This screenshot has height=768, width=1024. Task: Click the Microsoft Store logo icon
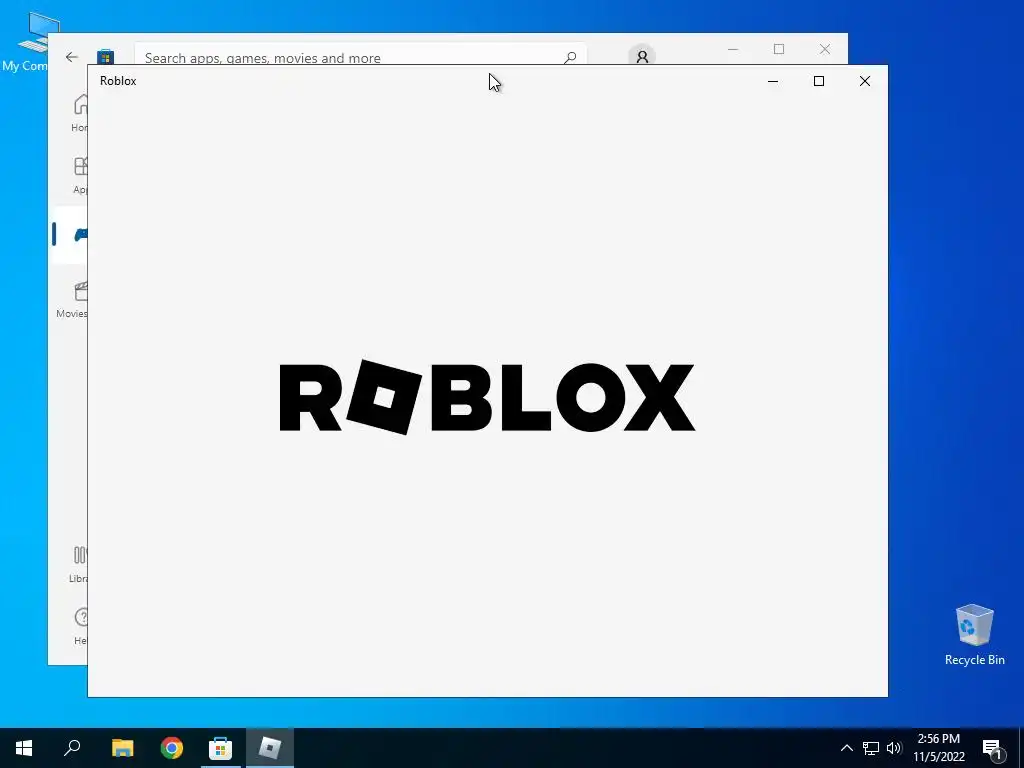(105, 57)
